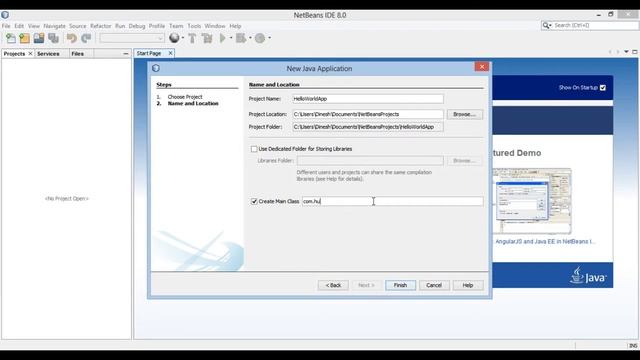Expand the Debug Project dropdown arrow

[x=250, y=38]
